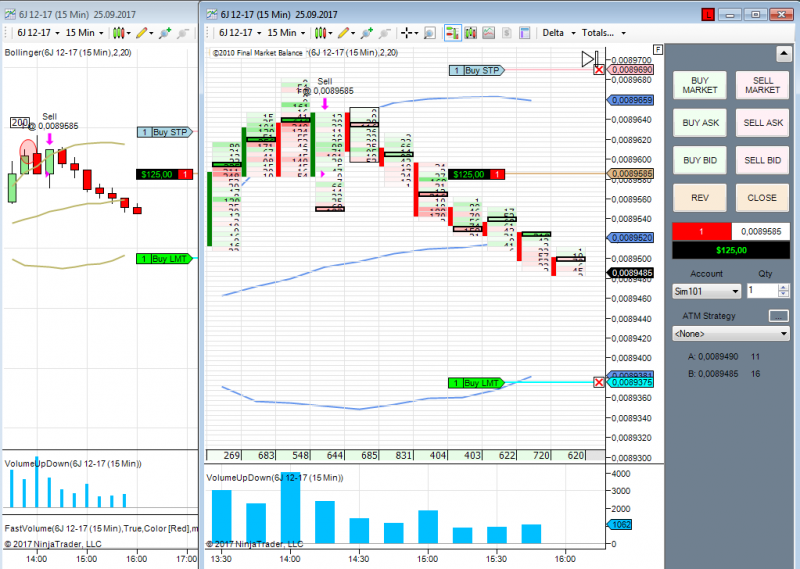The height and width of the screenshot is (569, 800).
Task: Select Buy STP flag in left window chart
Action: (x=165, y=132)
